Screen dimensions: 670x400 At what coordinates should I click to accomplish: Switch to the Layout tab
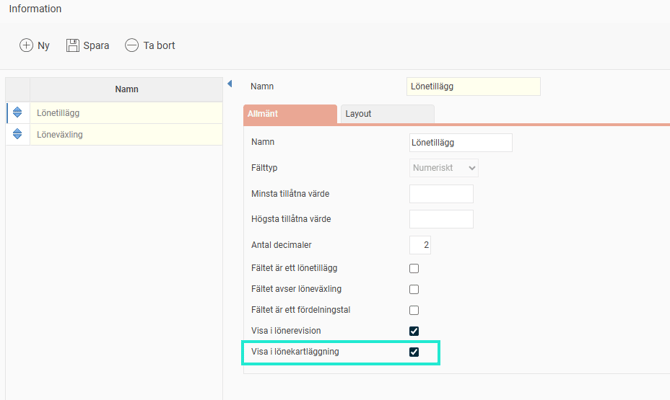[386, 114]
